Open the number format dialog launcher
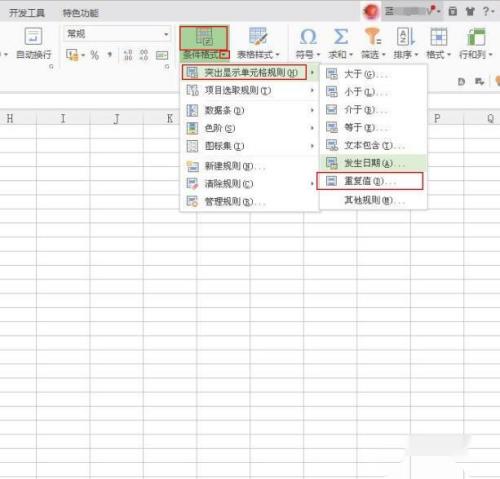500x479 pixels. (x=167, y=67)
